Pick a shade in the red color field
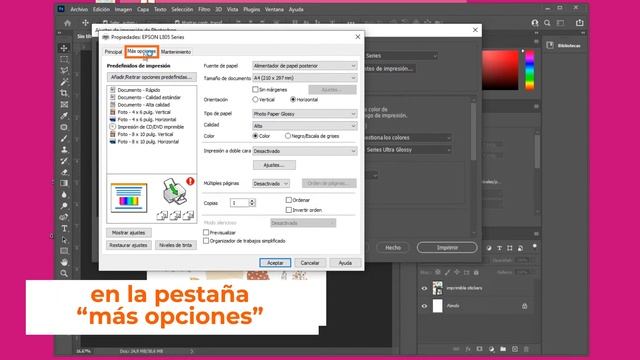 (500, 70)
